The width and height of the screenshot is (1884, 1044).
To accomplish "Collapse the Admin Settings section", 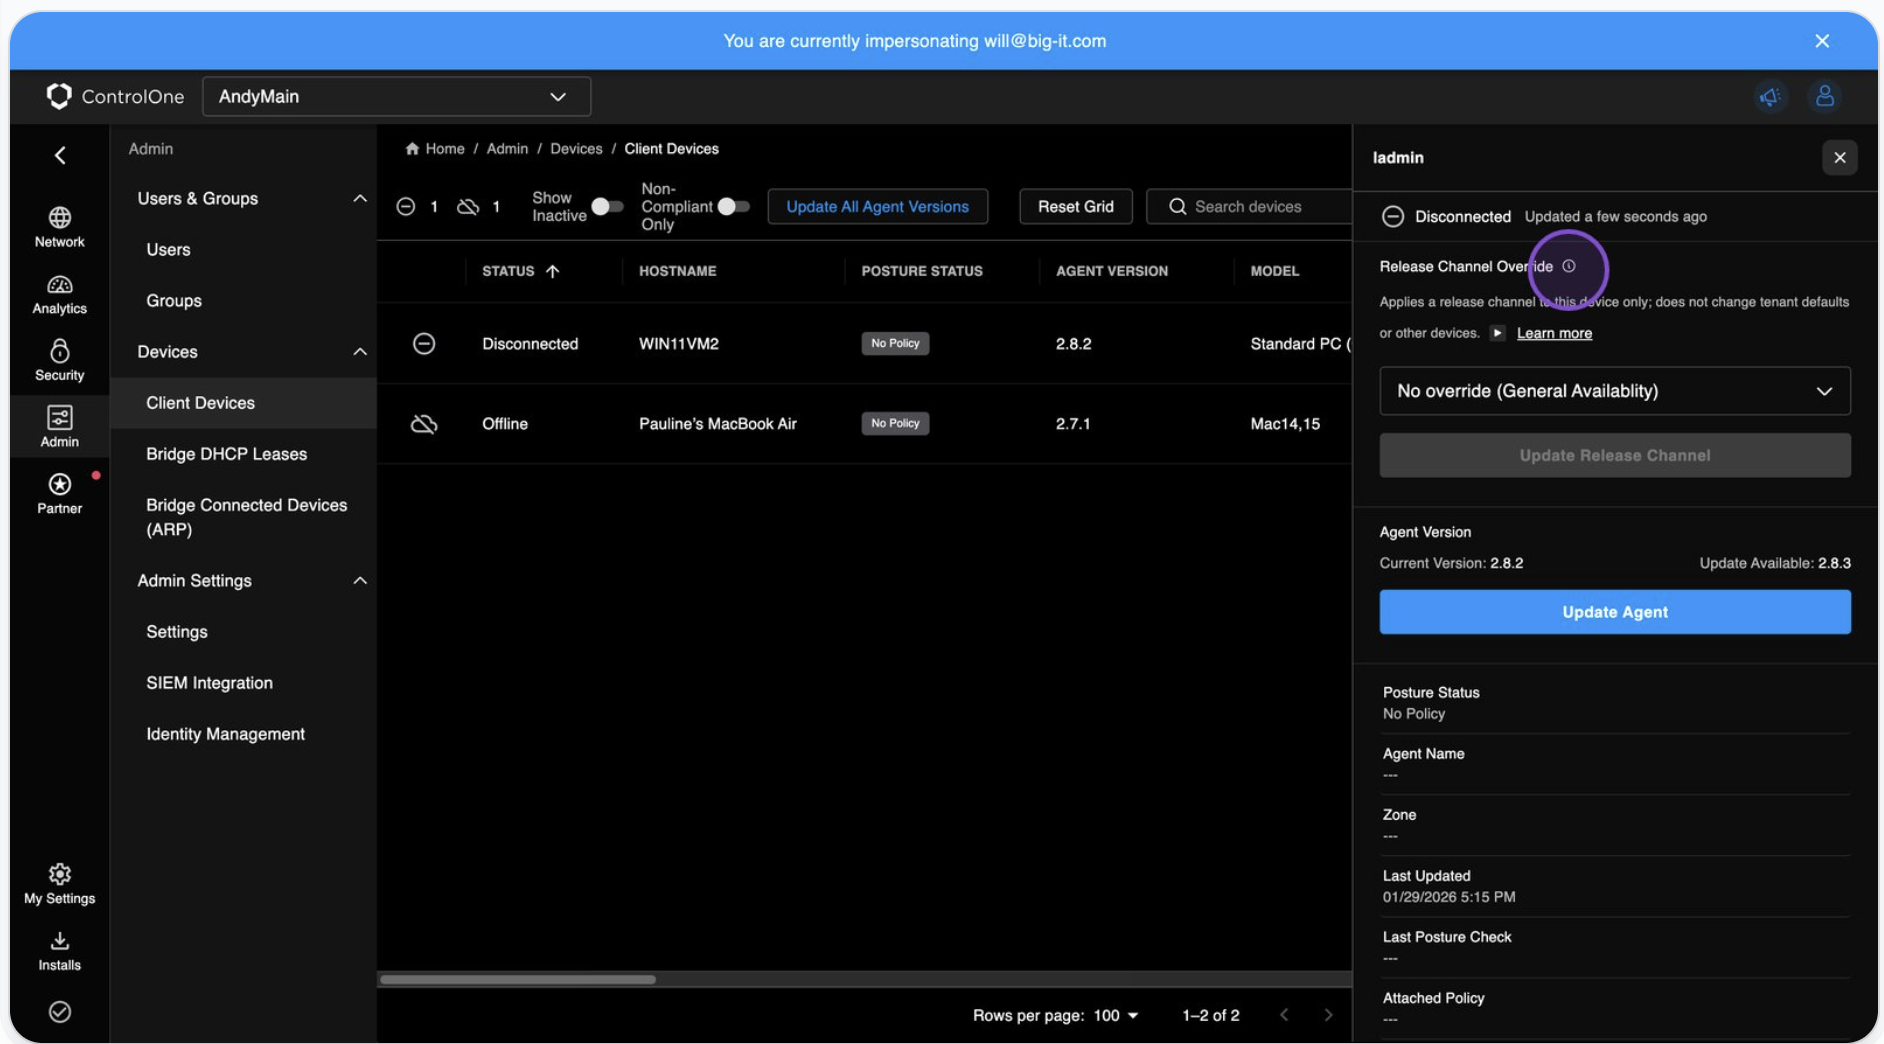I will pos(359,580).
